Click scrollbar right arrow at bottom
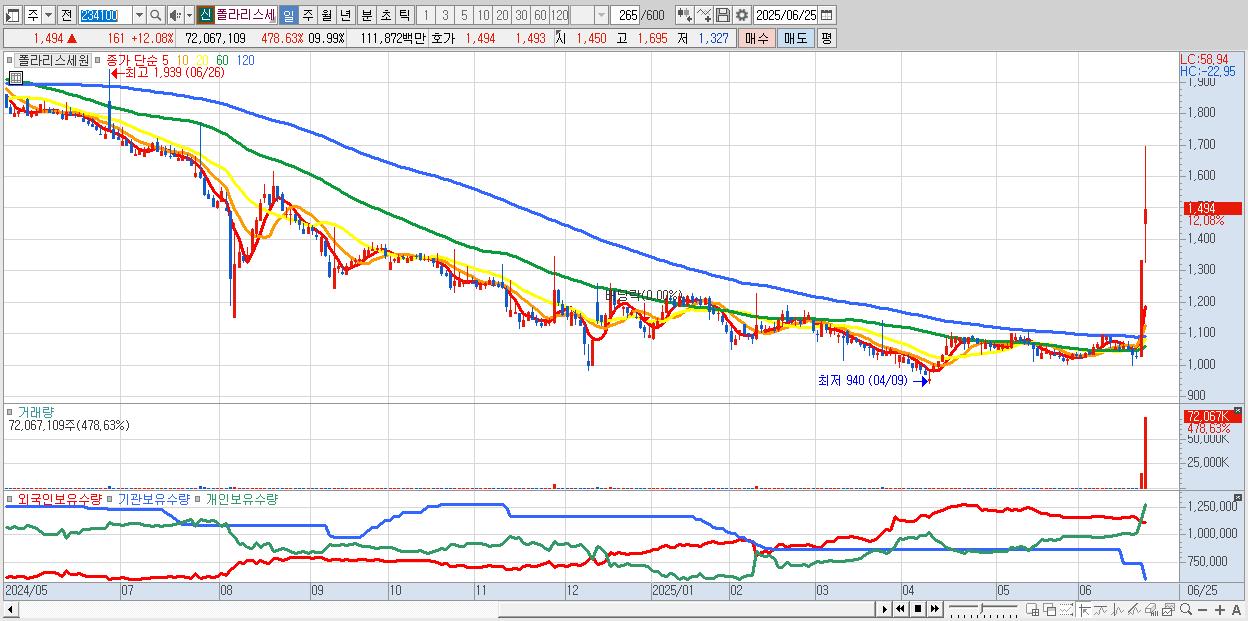Image resolution: width=1248 pixels, height=621 pixels. coord(885,609)
